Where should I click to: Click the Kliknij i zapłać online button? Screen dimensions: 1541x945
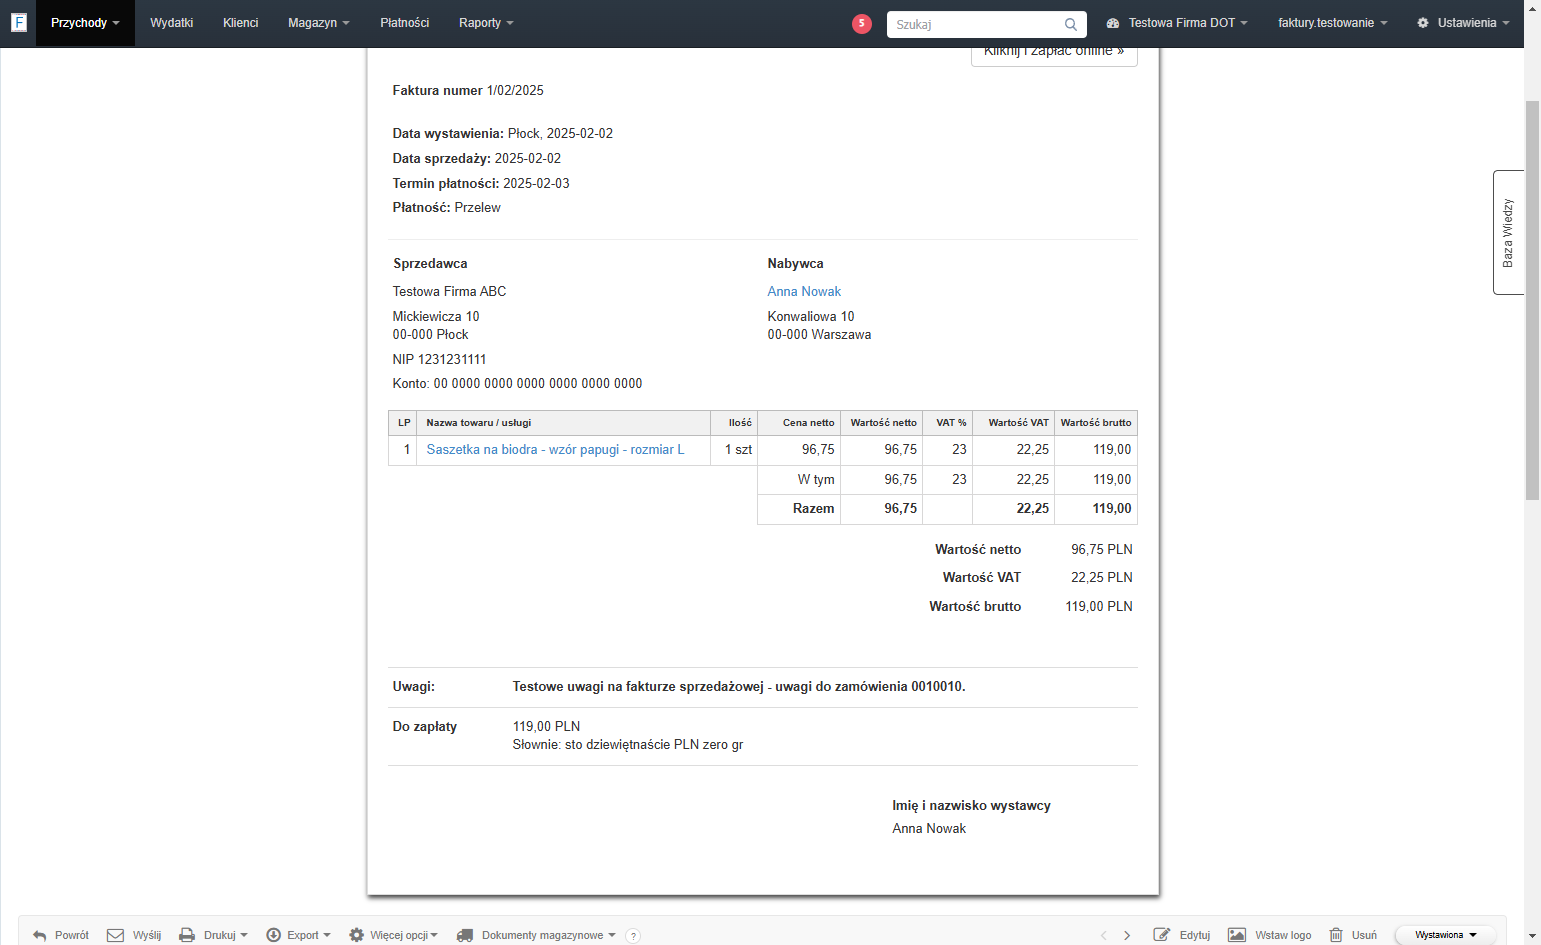point(1054,54)
